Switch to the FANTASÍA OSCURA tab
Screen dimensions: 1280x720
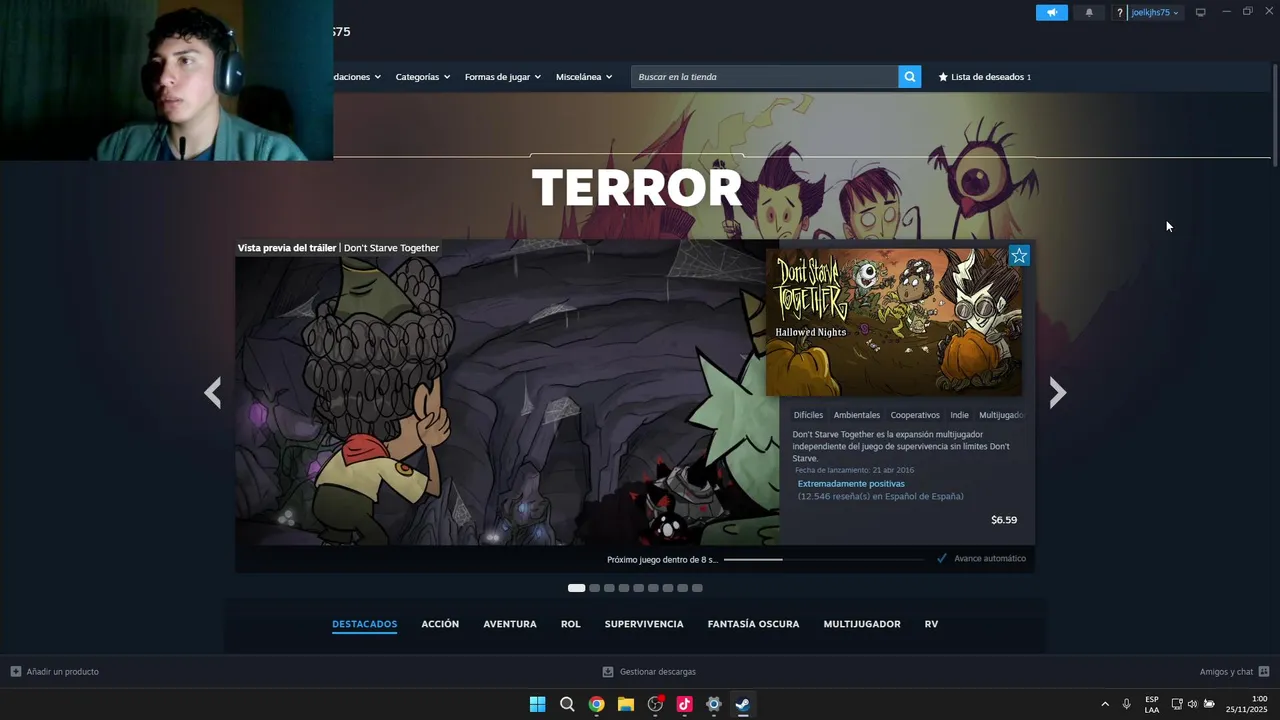(753, 624)
